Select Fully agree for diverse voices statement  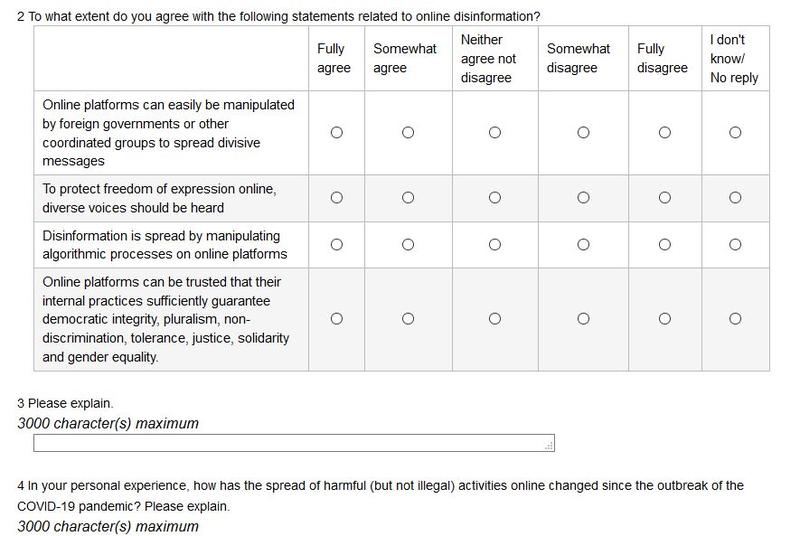[336, 198]
